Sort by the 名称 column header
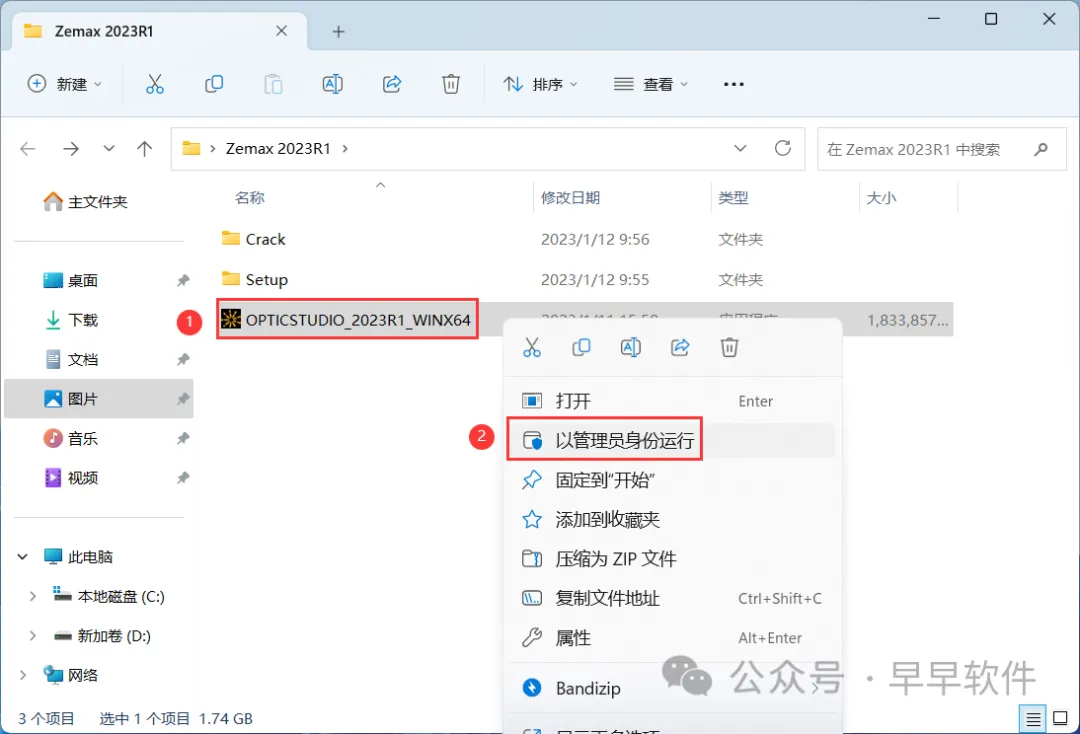 click(249, 198)
